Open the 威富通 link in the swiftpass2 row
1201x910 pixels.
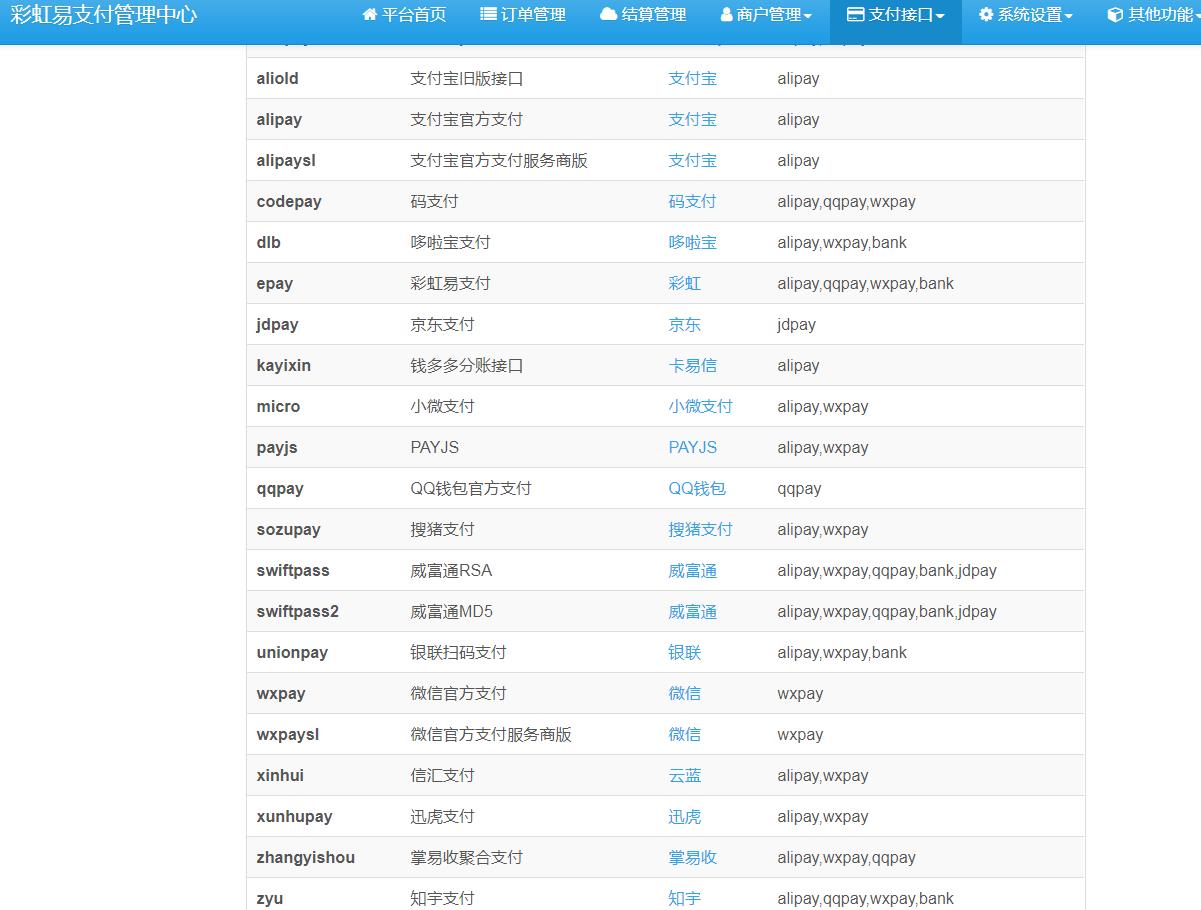point(692,612)
